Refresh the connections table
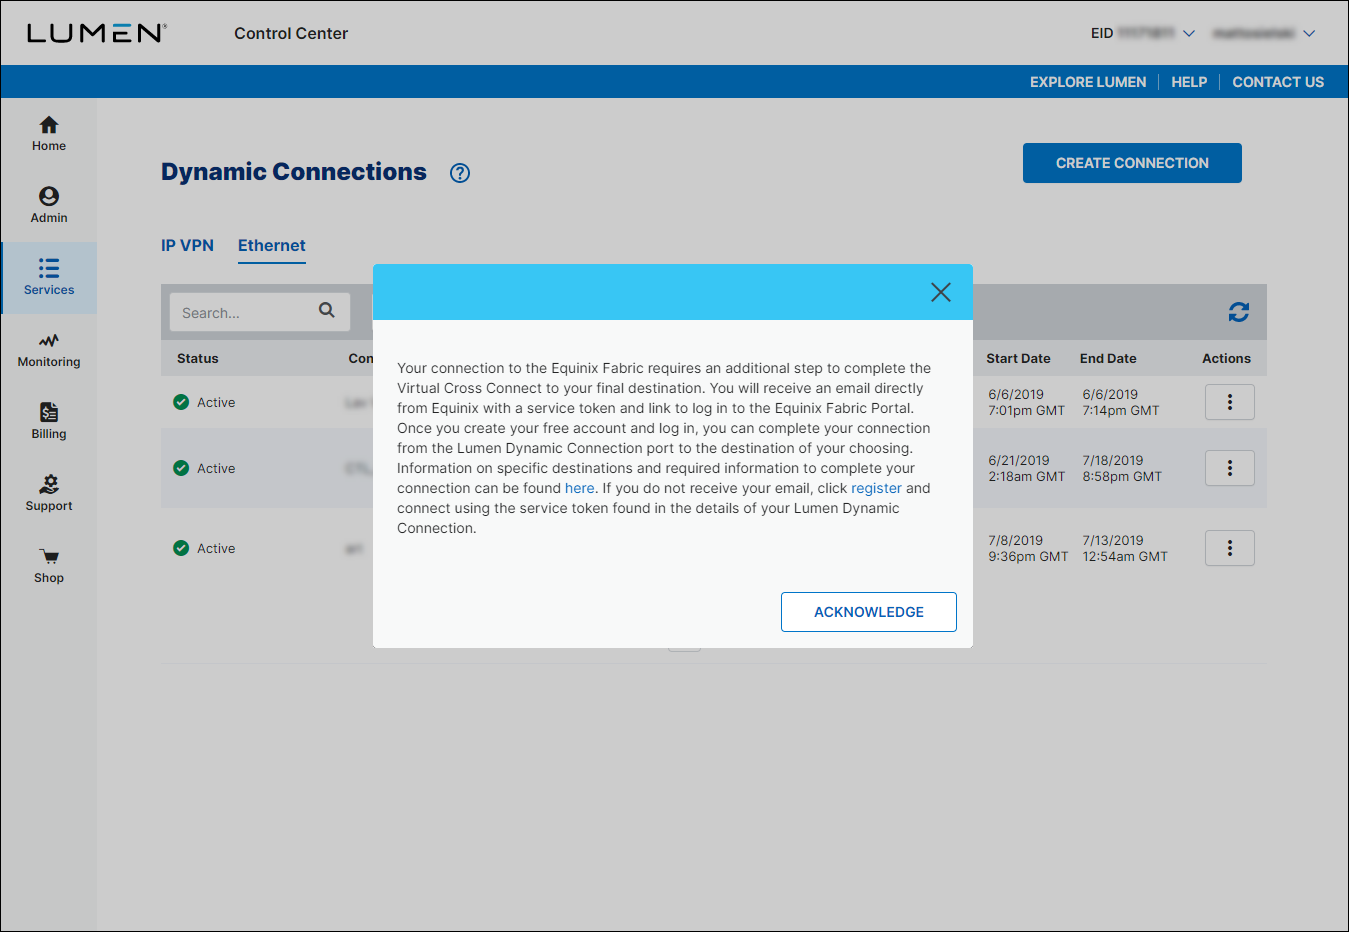Image resolution: width=1349 pixels, height=932 pixels. (x=1239, y=312)
